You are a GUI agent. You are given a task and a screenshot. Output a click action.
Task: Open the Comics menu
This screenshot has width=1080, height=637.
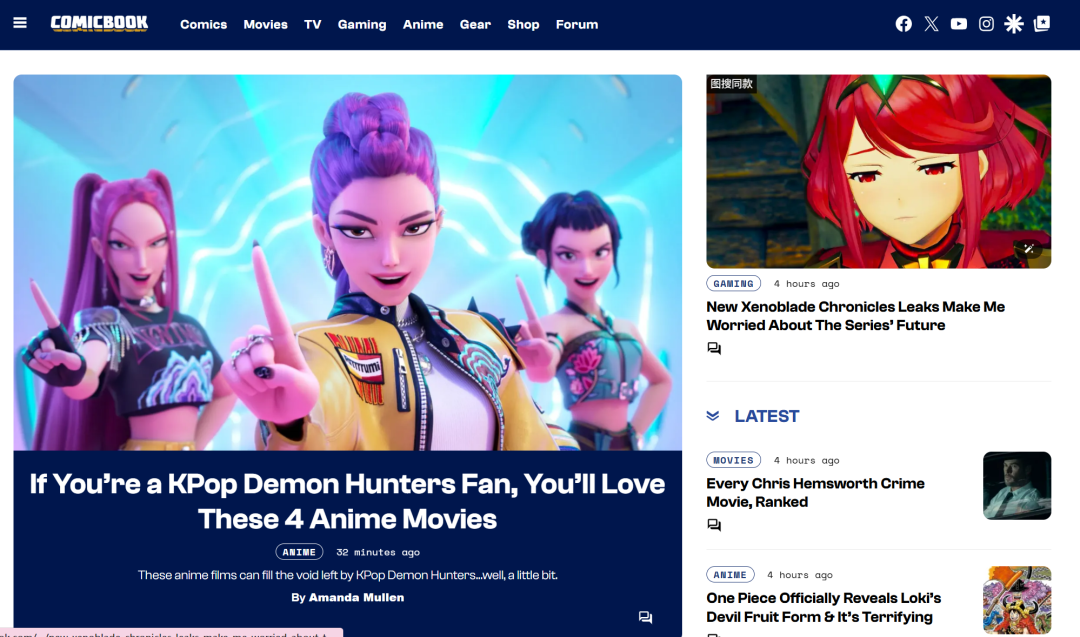click(203, 25)
